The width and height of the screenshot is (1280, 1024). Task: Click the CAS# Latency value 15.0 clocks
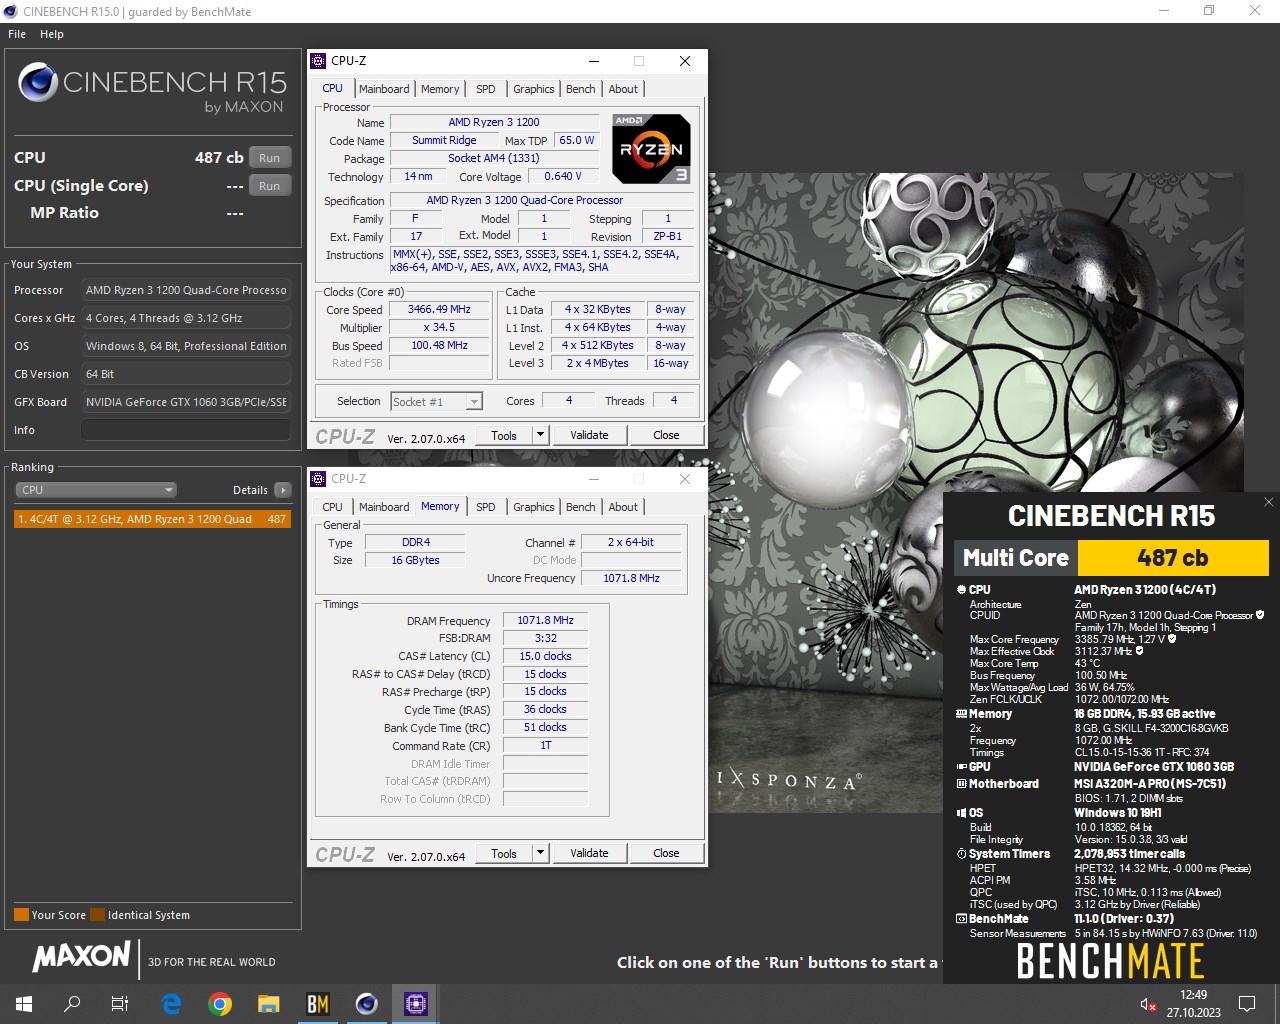[545, 657]
